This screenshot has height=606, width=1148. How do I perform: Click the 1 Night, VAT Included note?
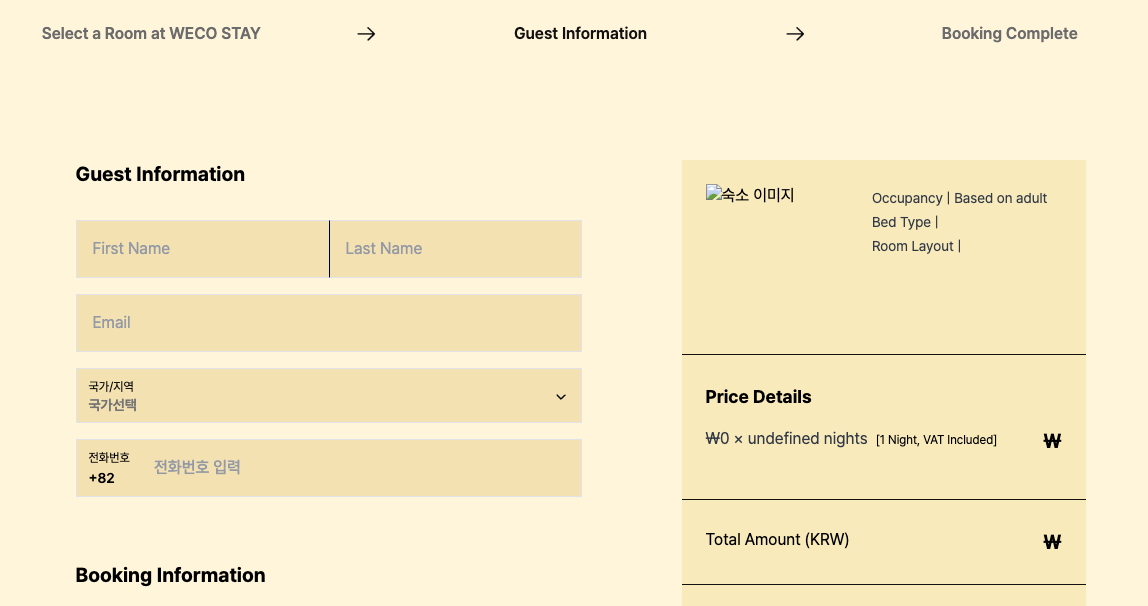(936, 440)
